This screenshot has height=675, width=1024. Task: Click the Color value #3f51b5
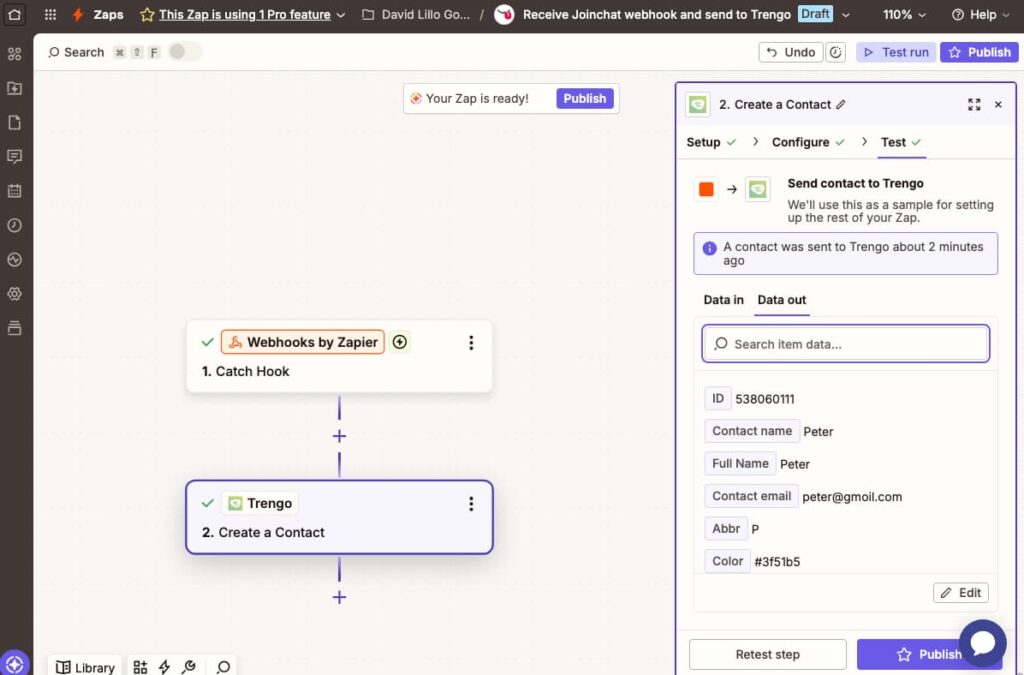[776, 561]
